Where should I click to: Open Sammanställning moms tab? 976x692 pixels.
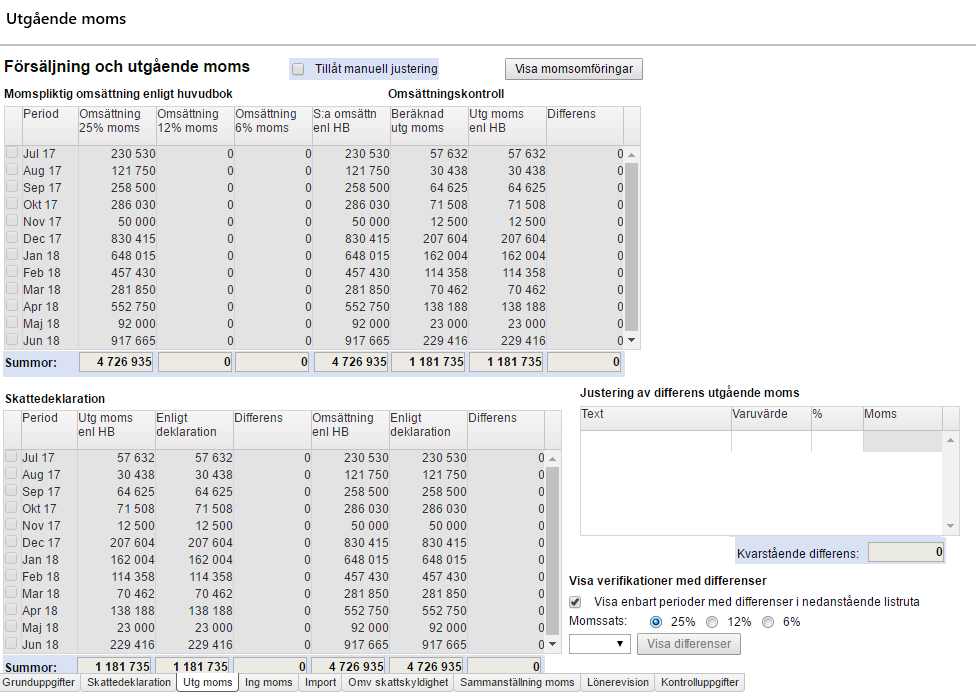(517, 682)
